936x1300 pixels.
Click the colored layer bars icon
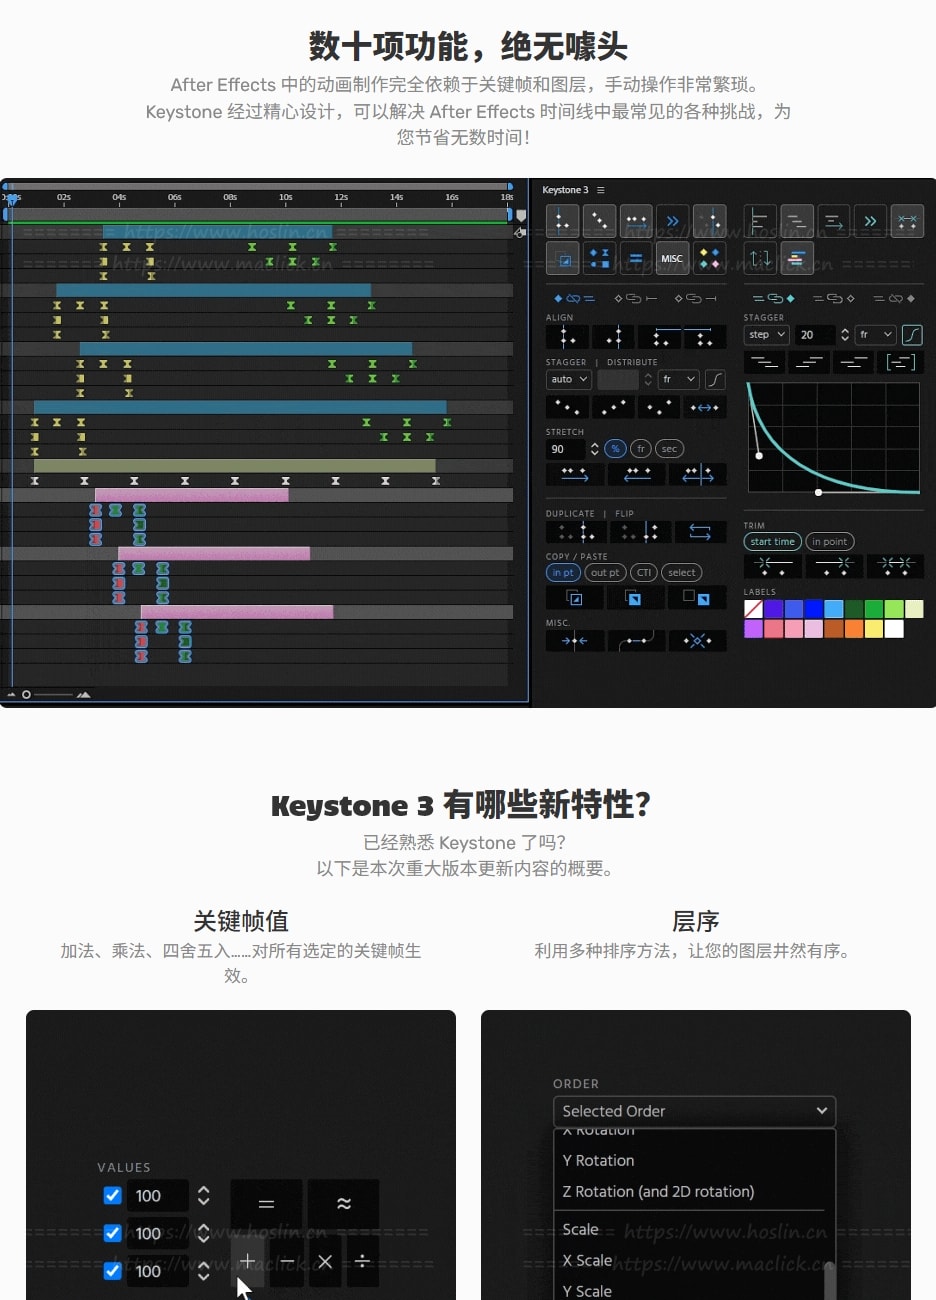797,258
